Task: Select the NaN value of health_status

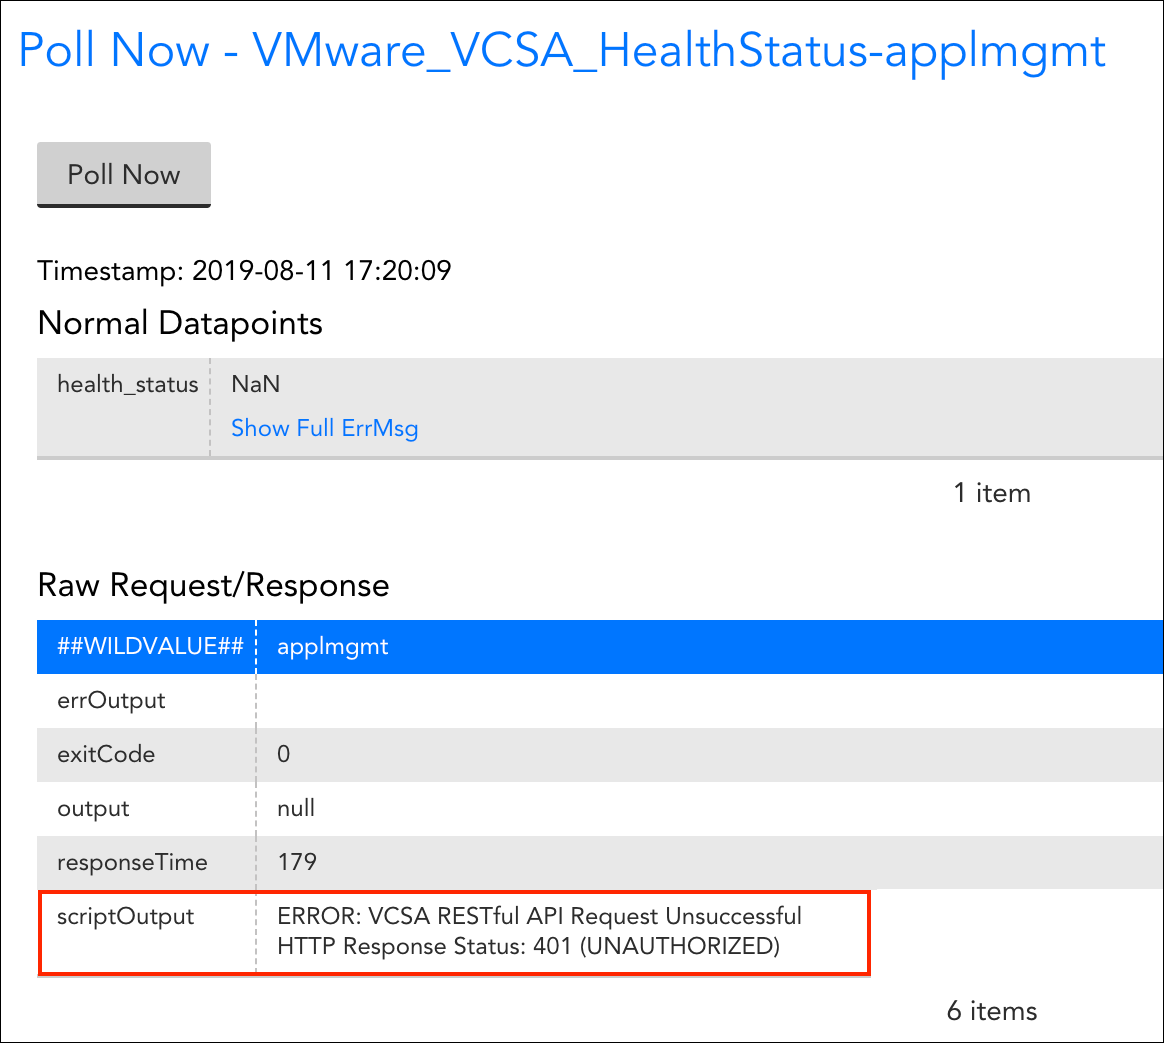Action: [x=255, y=385]
